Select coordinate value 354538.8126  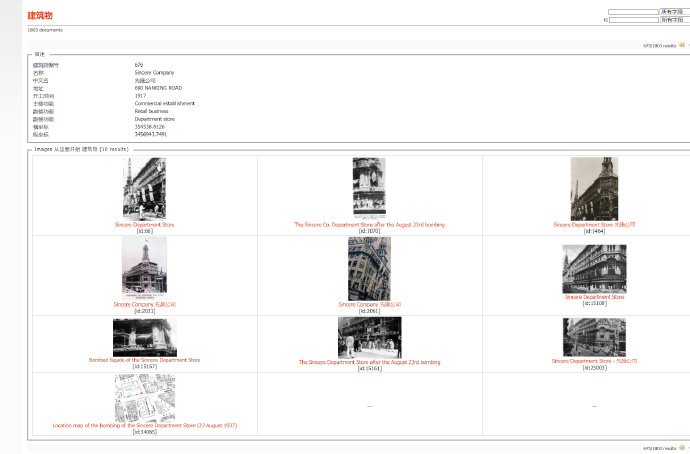tap(150, 127)
